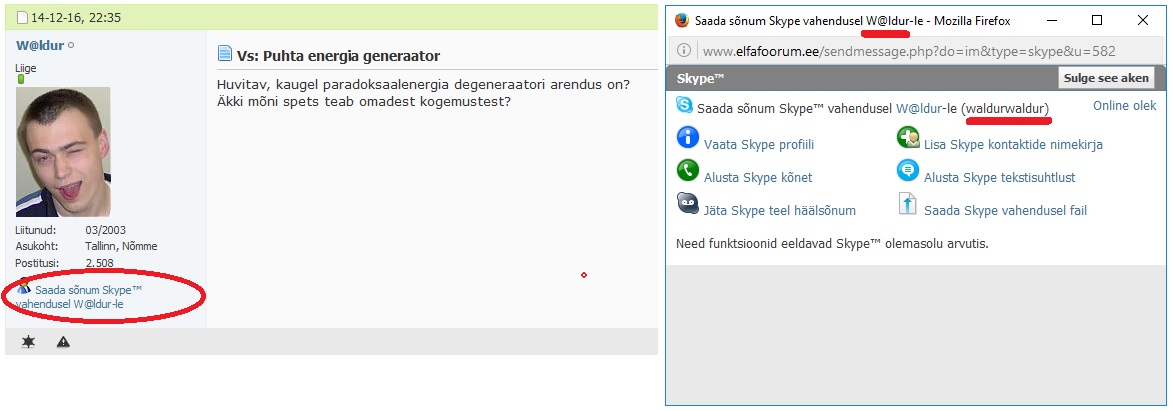Click the add-contact icon with green plus

(907, 137)
